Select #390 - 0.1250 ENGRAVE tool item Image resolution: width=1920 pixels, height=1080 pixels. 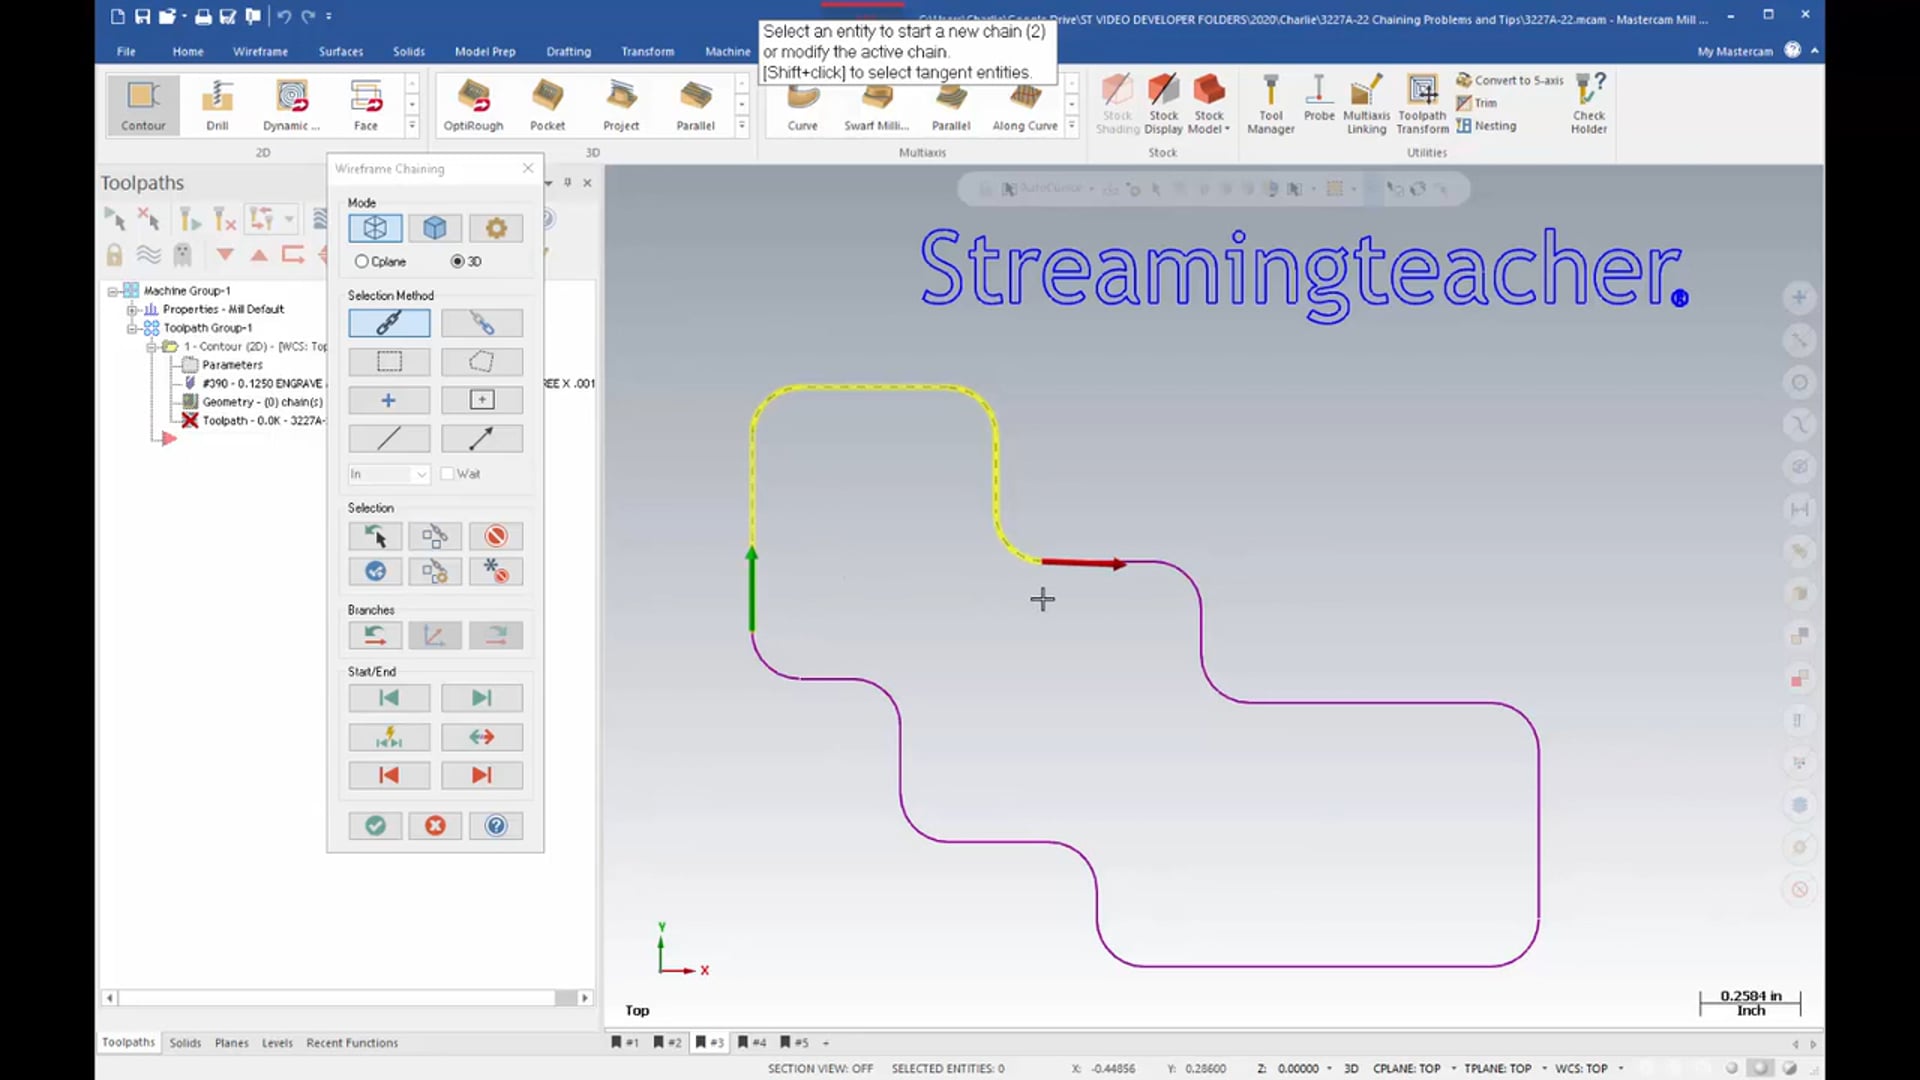262,383
